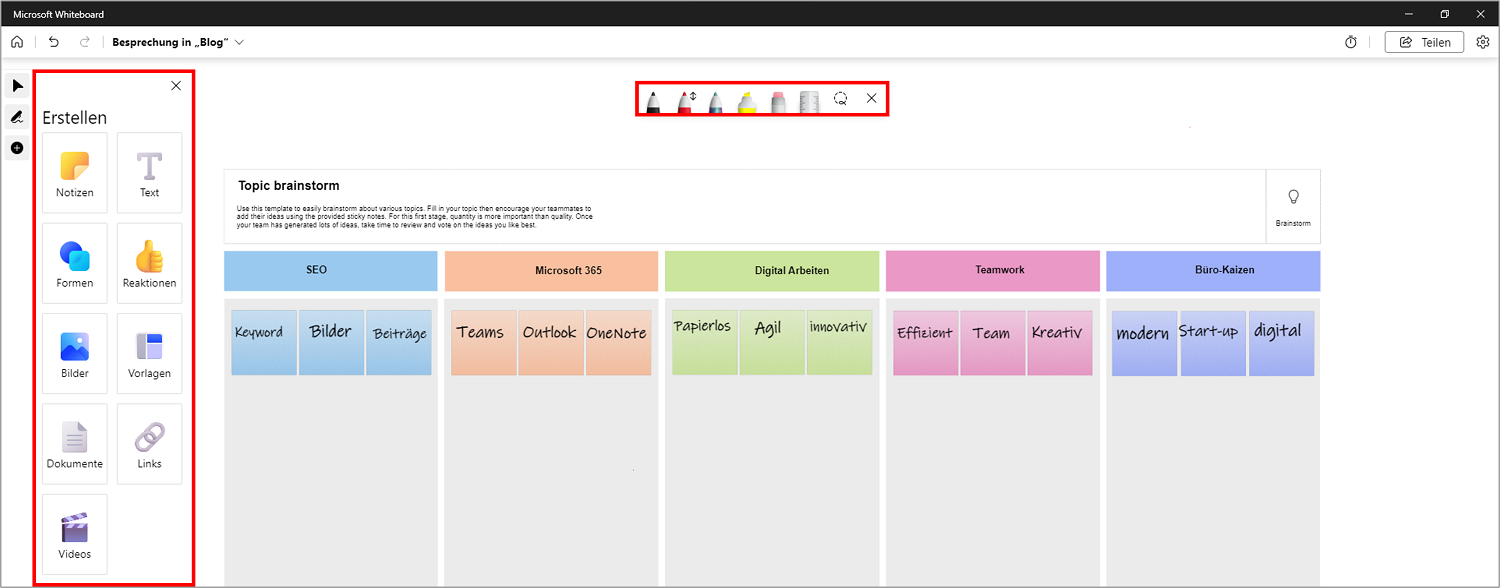Insert Links option
The width and height of the screenshot is (1500, 588).
tap(149, 444)
